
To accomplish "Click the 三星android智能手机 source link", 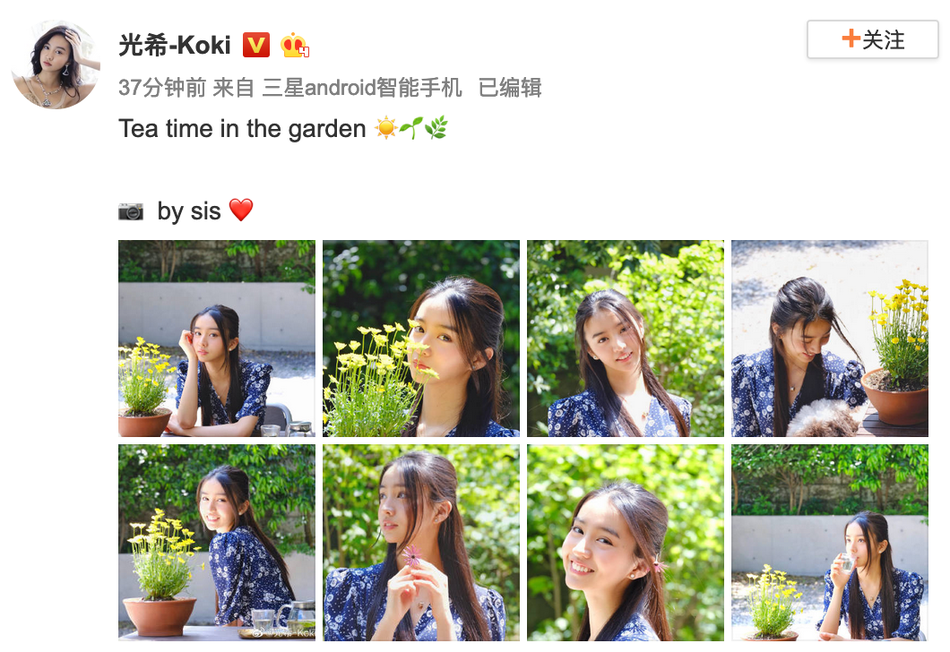I will [362, 87].
